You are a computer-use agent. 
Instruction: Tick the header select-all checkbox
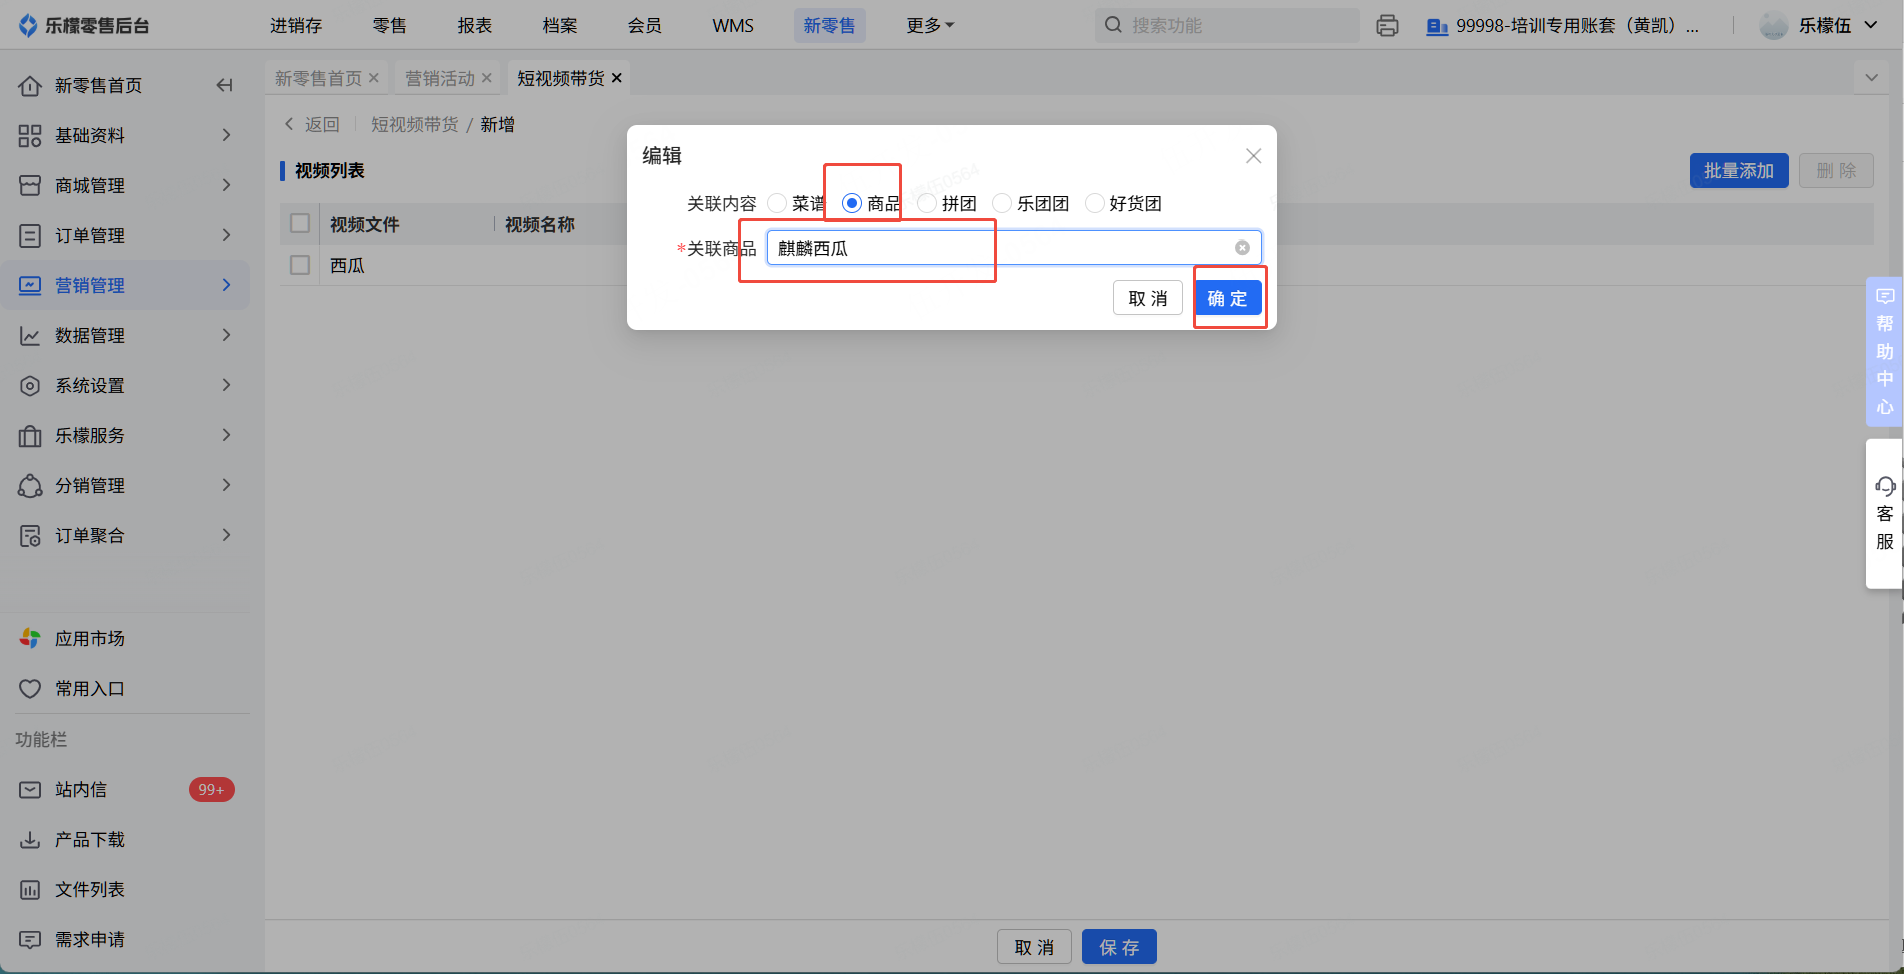coord(300,223)
